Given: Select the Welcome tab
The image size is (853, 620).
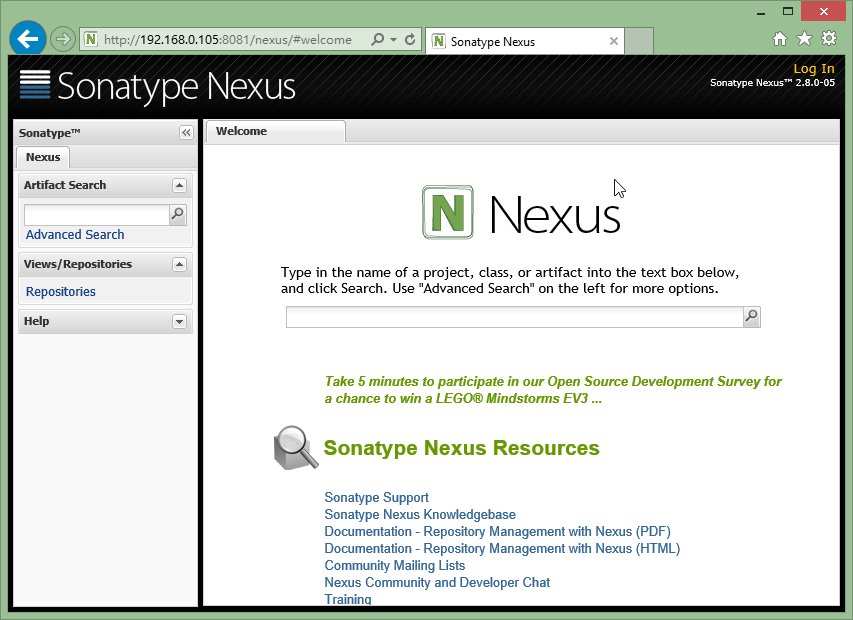Looking at the screenshot, I should [x=275, y=132].
